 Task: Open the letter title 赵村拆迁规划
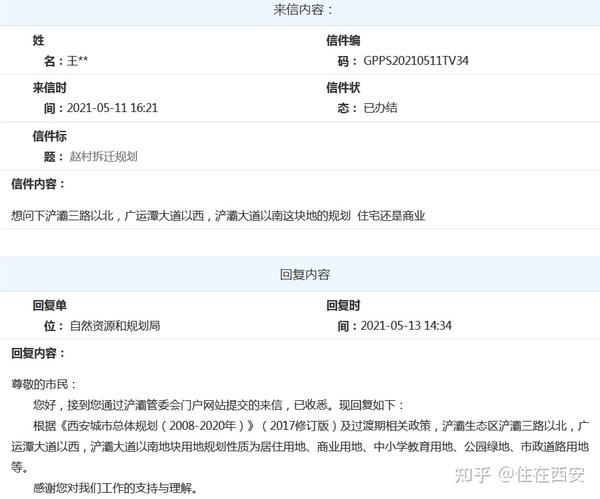click(103, 157)
